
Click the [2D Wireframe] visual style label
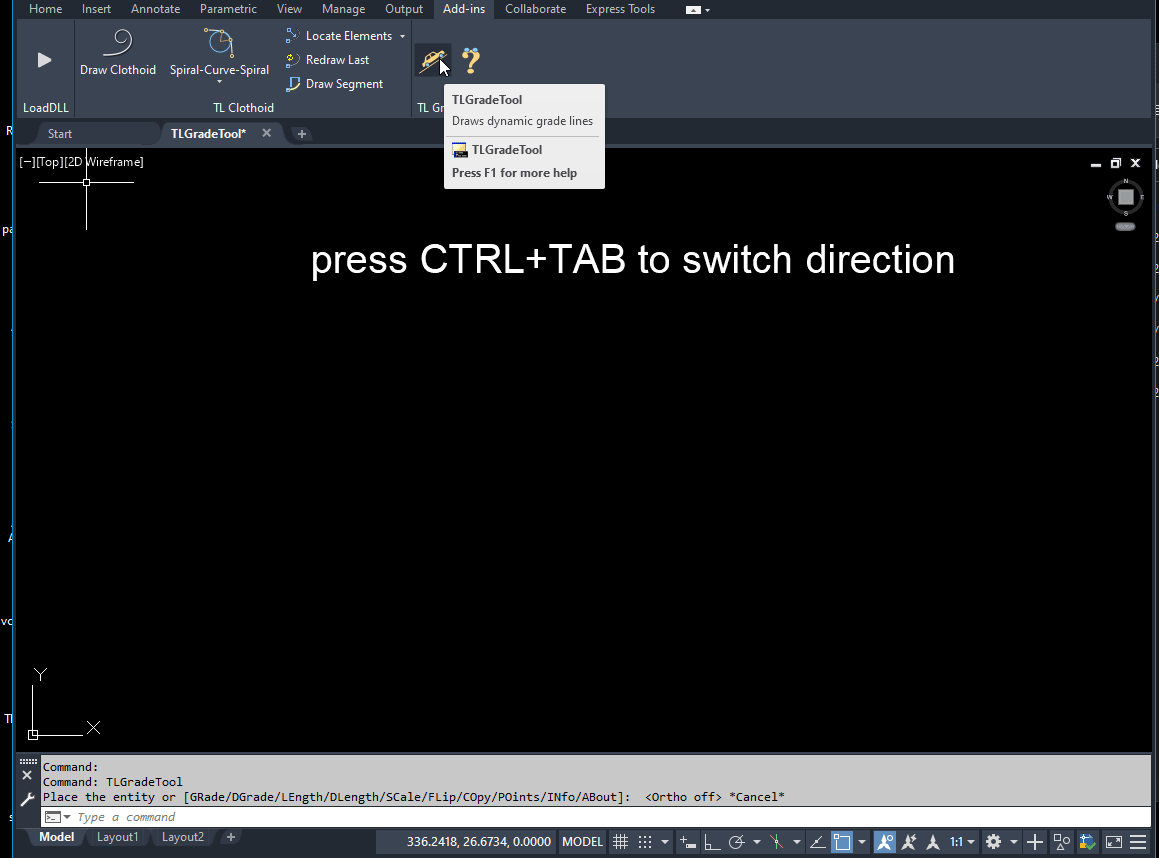point(103,162)
